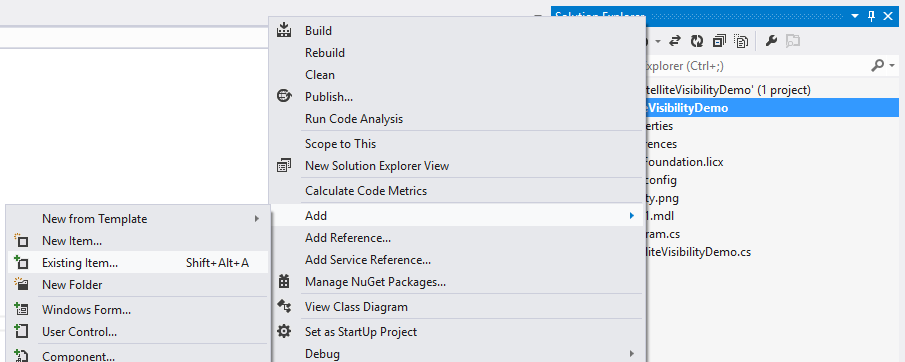Select the highlighted VisibilityDemo project node
Image resolution: width=905 pixels, height=362 pixels.
tap(772, 107)
